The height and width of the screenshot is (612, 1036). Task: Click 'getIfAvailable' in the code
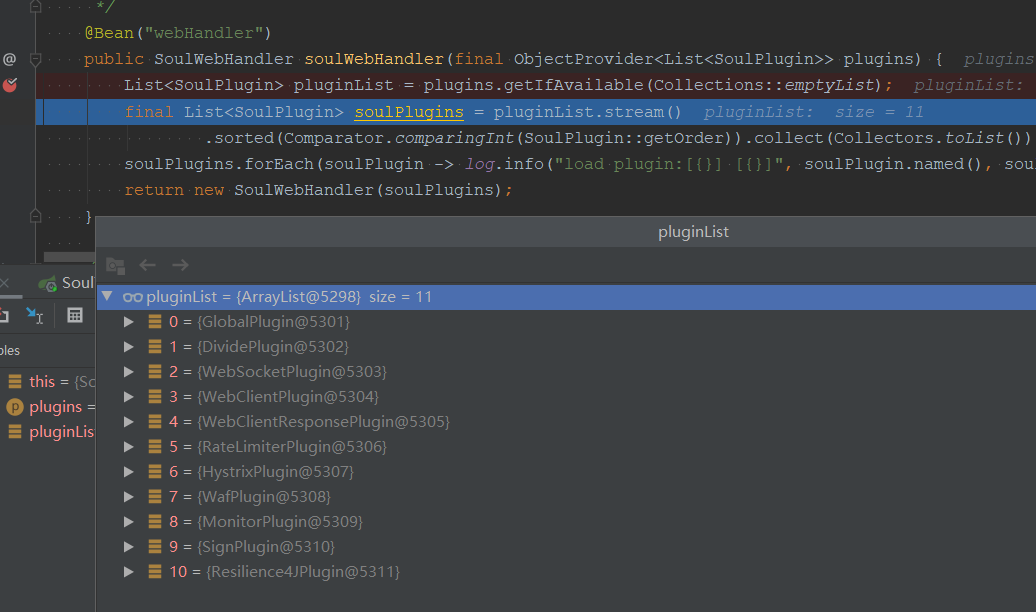573,85
